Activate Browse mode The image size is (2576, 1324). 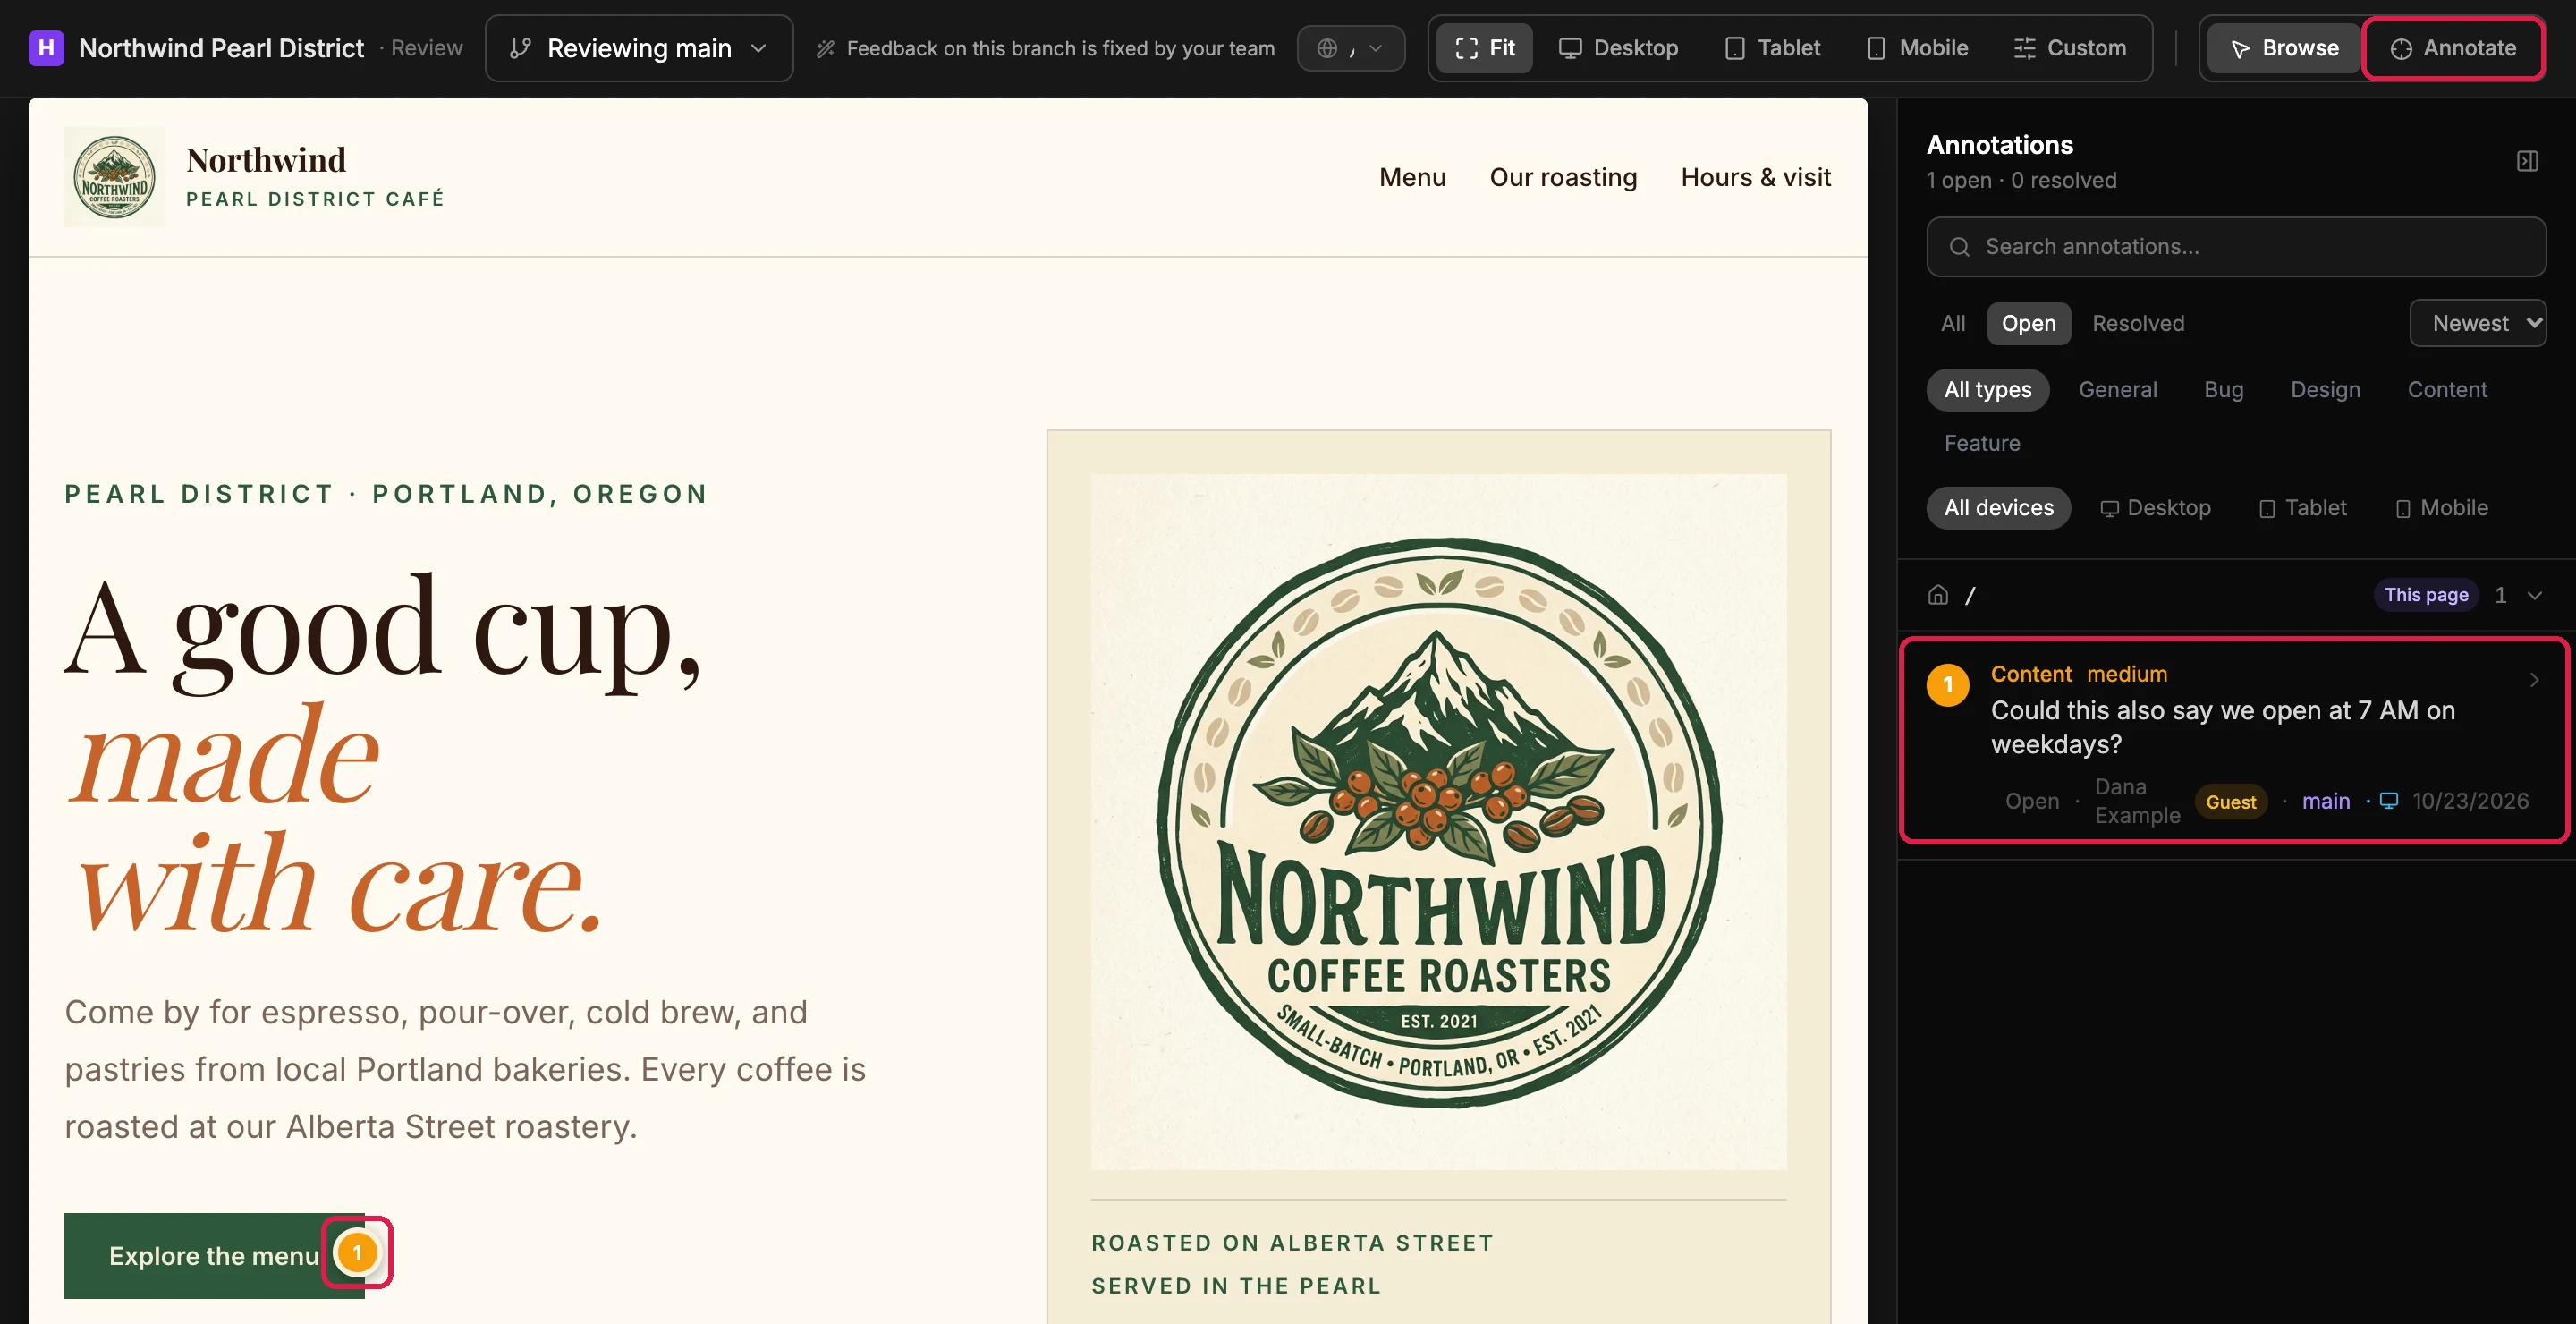point(2284,48)
